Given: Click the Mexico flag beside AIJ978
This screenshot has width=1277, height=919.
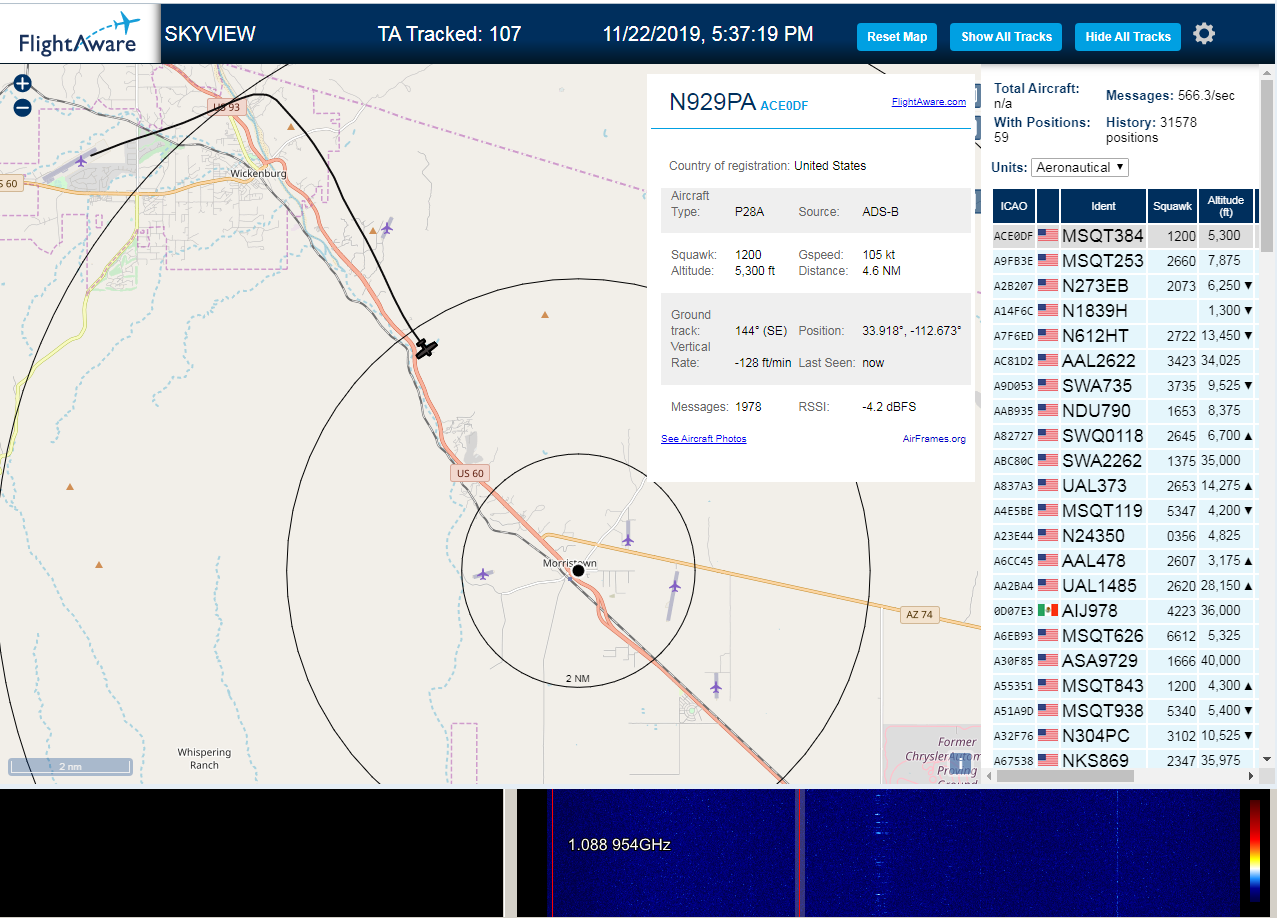Looking at the screenshot, I should (x=1048, y=610).
